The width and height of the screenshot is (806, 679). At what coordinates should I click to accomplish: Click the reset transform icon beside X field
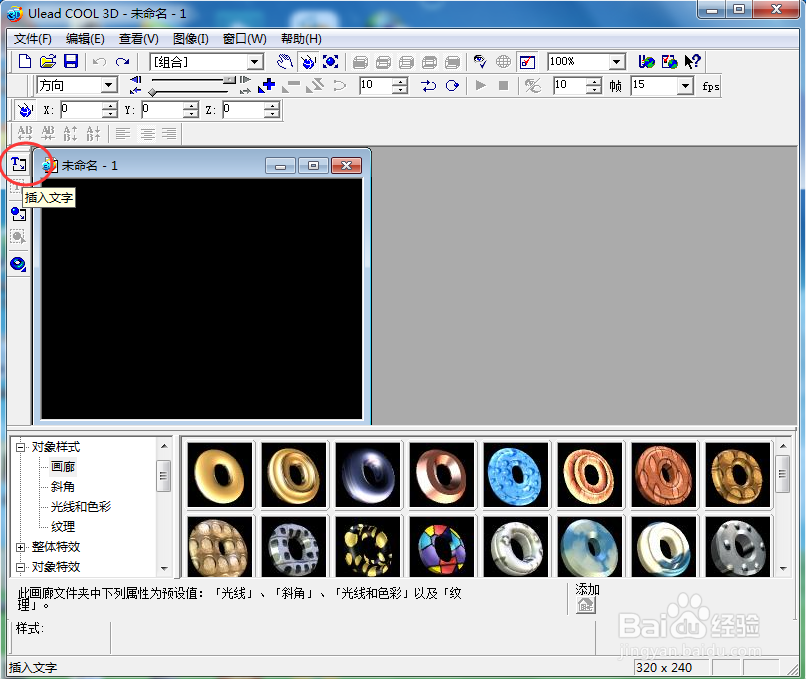24,109
